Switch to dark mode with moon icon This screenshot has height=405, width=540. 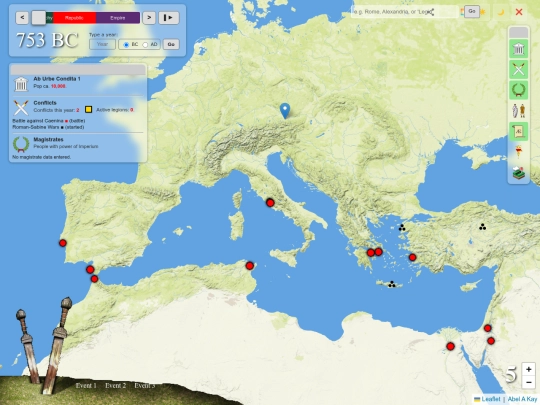click(x=501, y=12)
